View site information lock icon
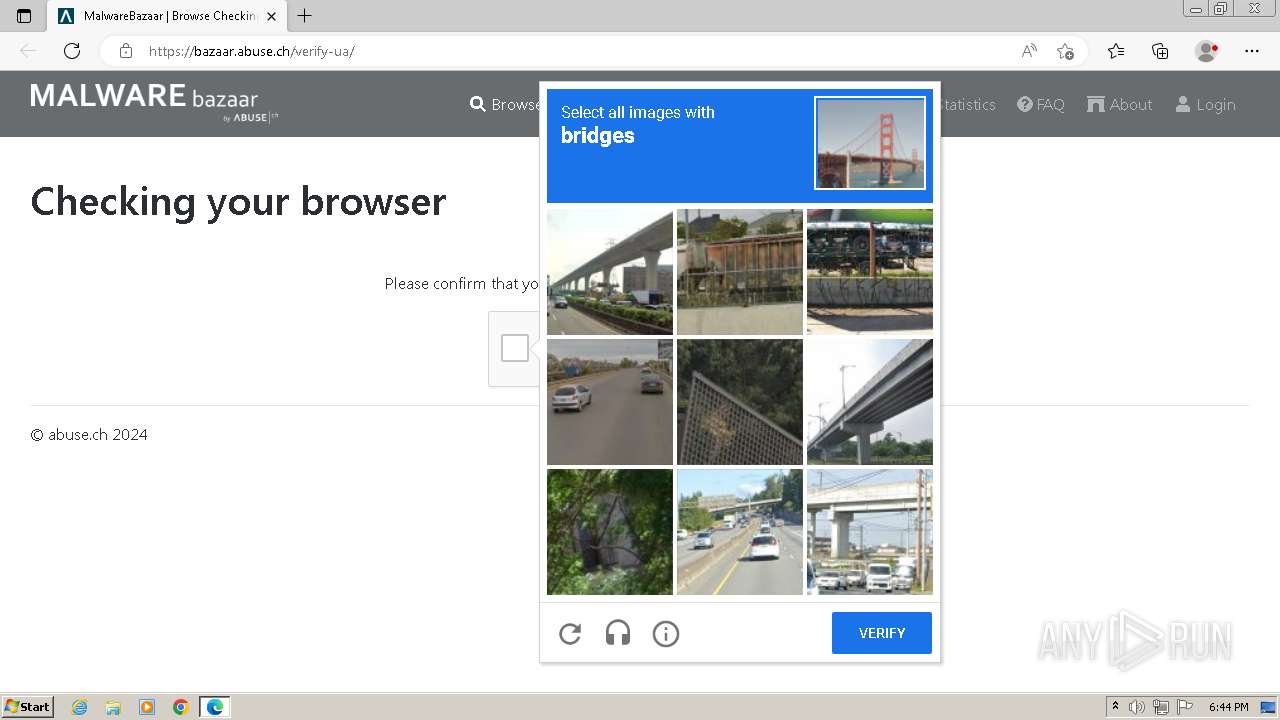1280x720 pixels. click(x=125, y=51)
